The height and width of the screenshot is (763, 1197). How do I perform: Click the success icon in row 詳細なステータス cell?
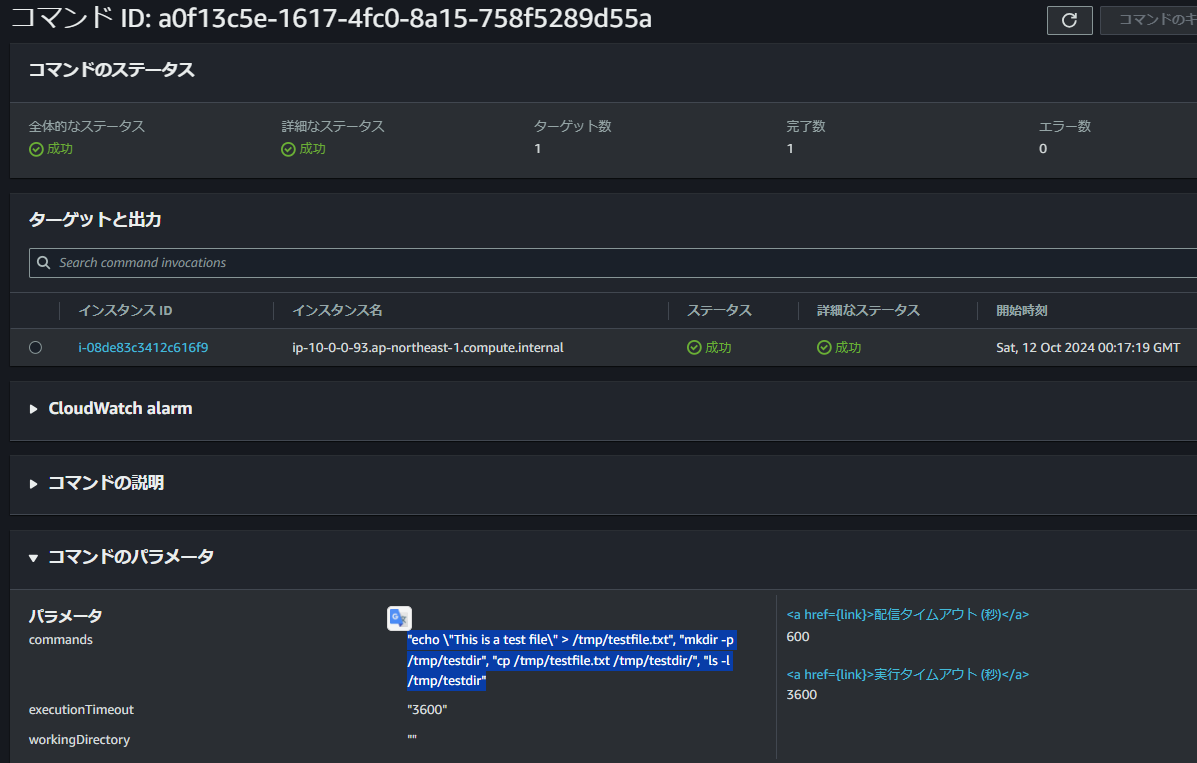[824, 348]
